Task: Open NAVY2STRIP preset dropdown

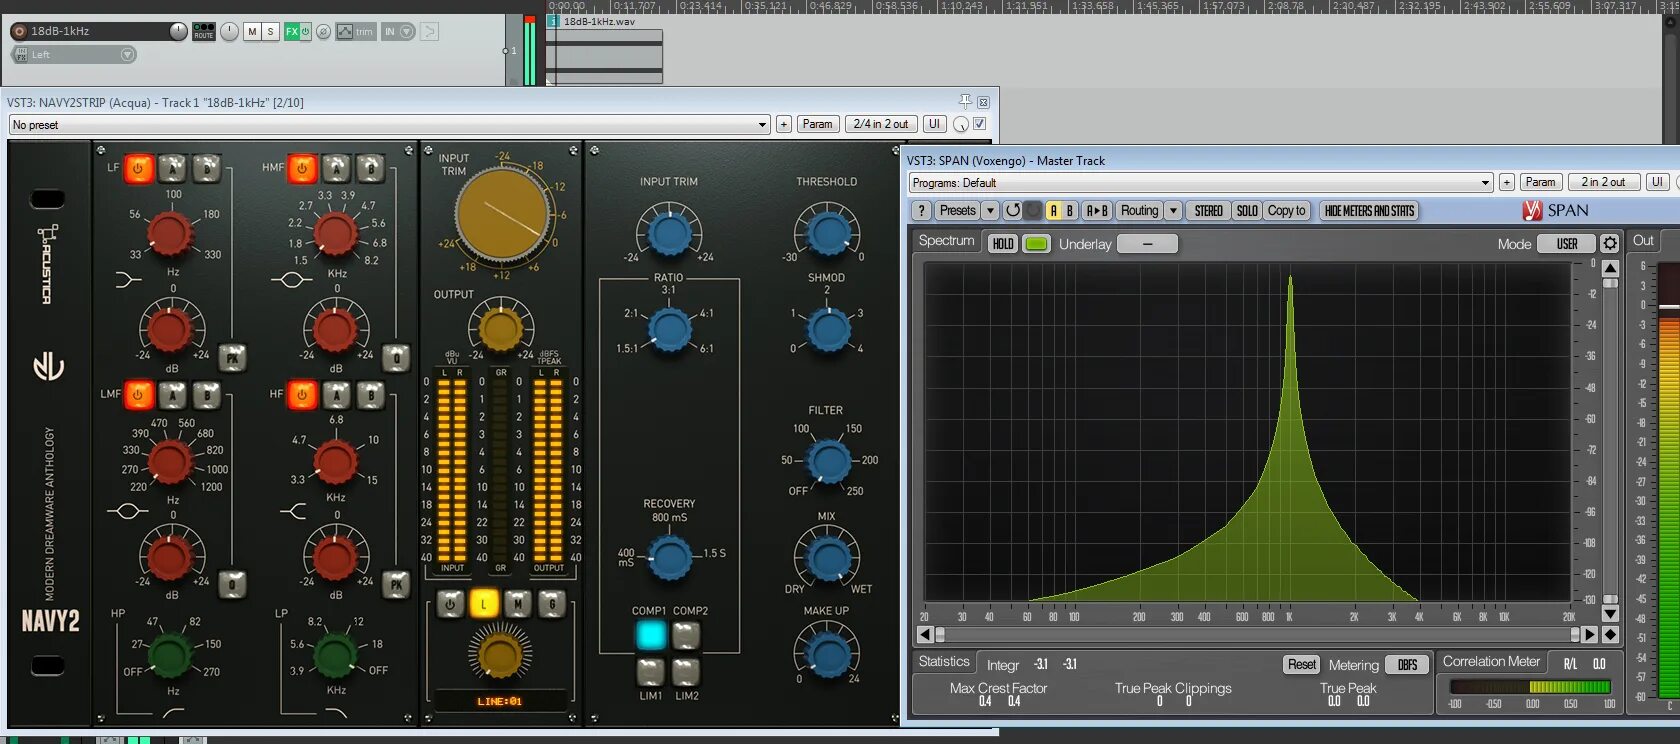Action: 389,125
